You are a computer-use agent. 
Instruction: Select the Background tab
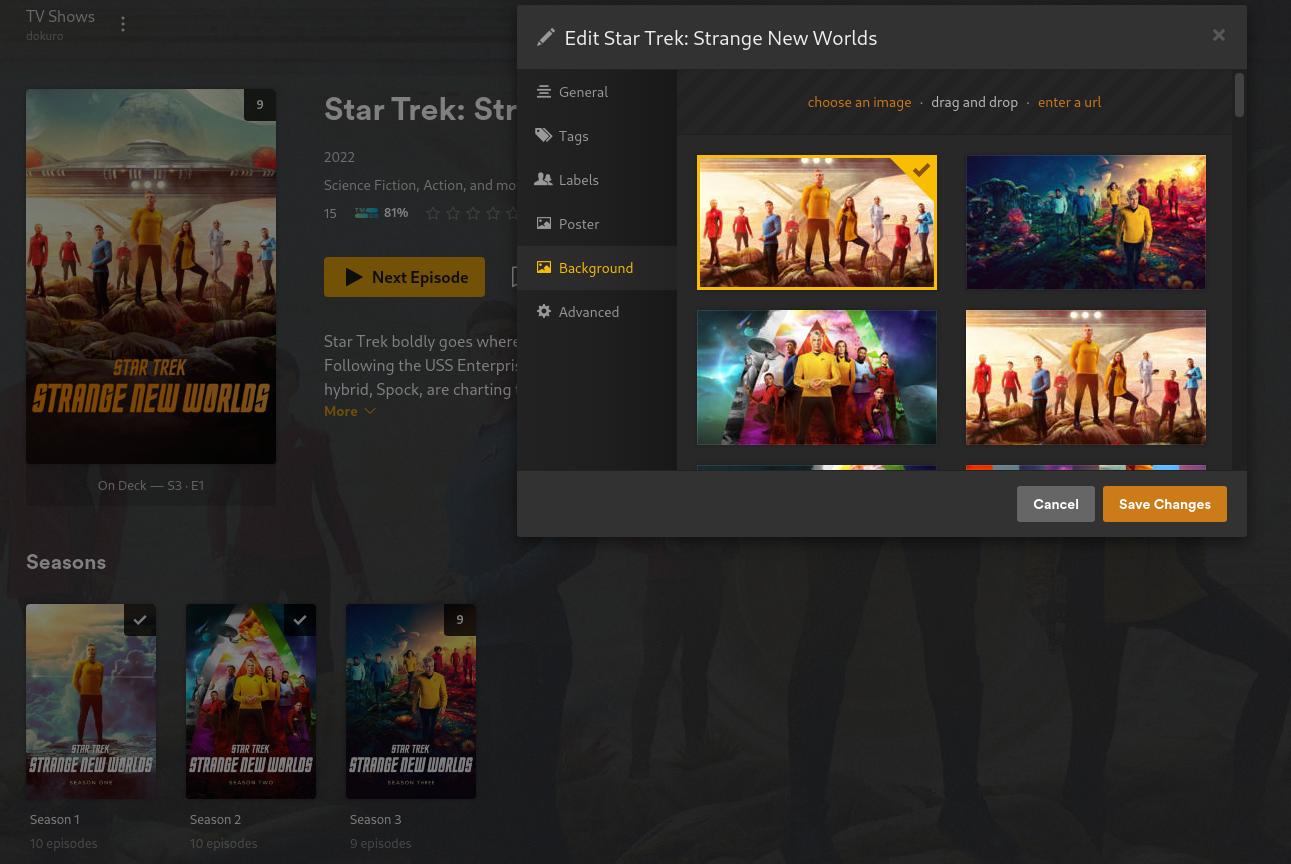point(597,268)
